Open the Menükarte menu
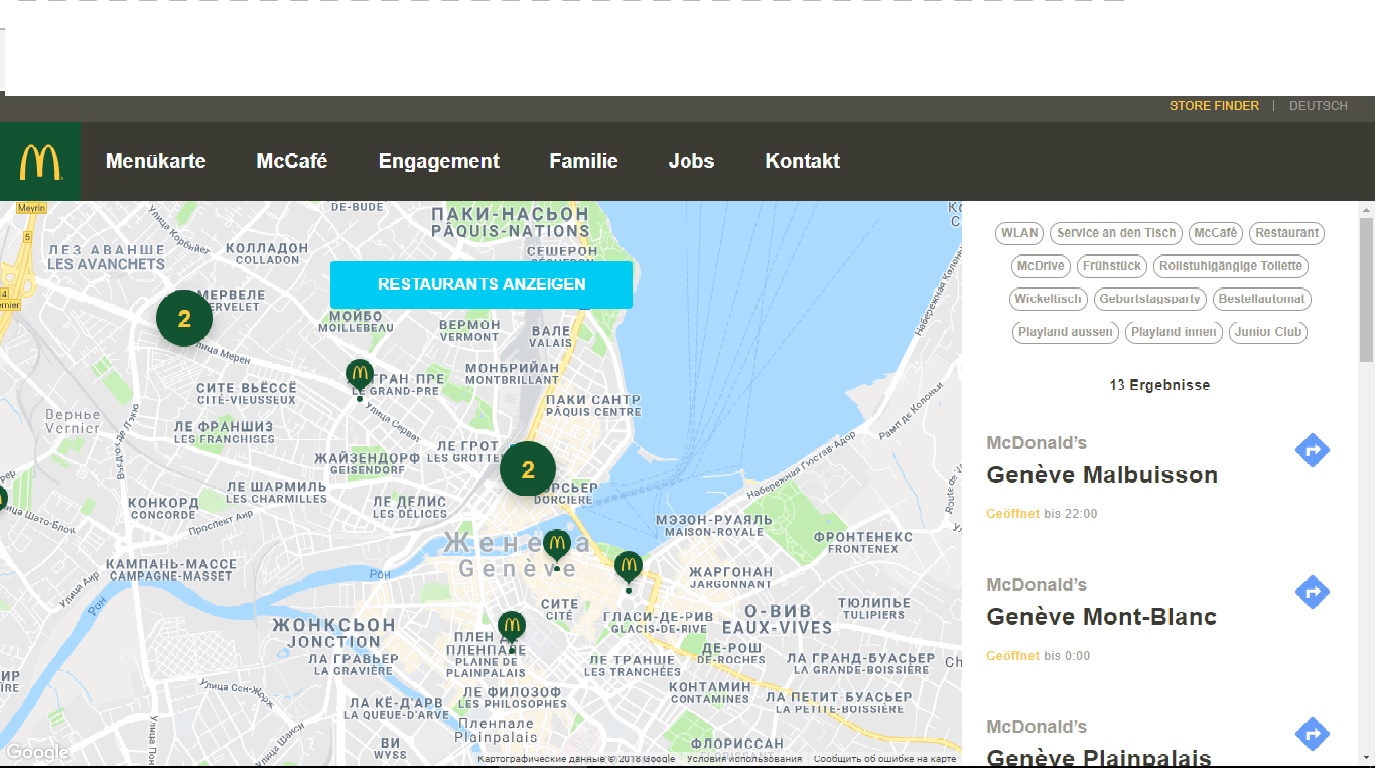Screen dimensions: 1380x784 point(156,161)
